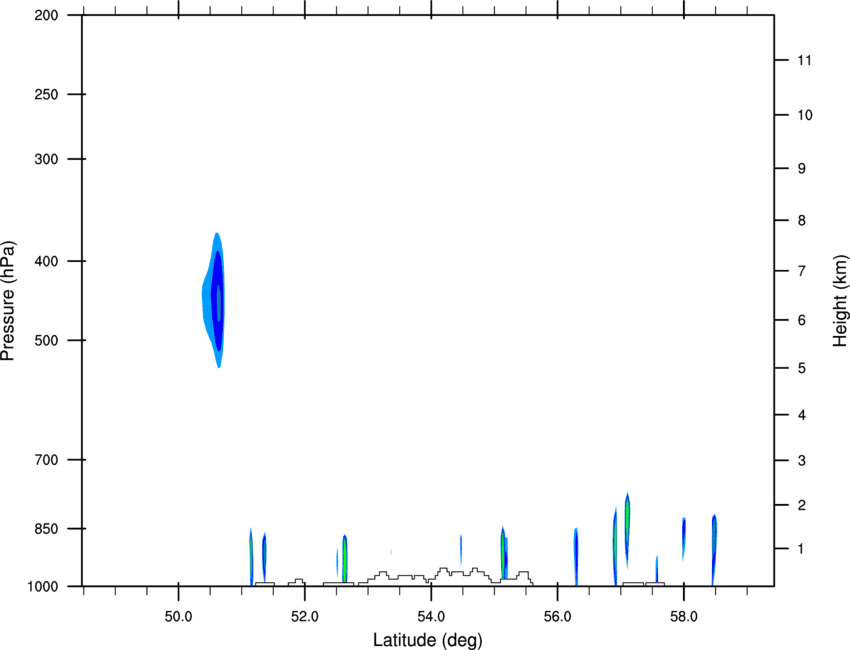Click pressure tick label 700
Viewport: 850px width, 650px height.
tap(46, 460)
